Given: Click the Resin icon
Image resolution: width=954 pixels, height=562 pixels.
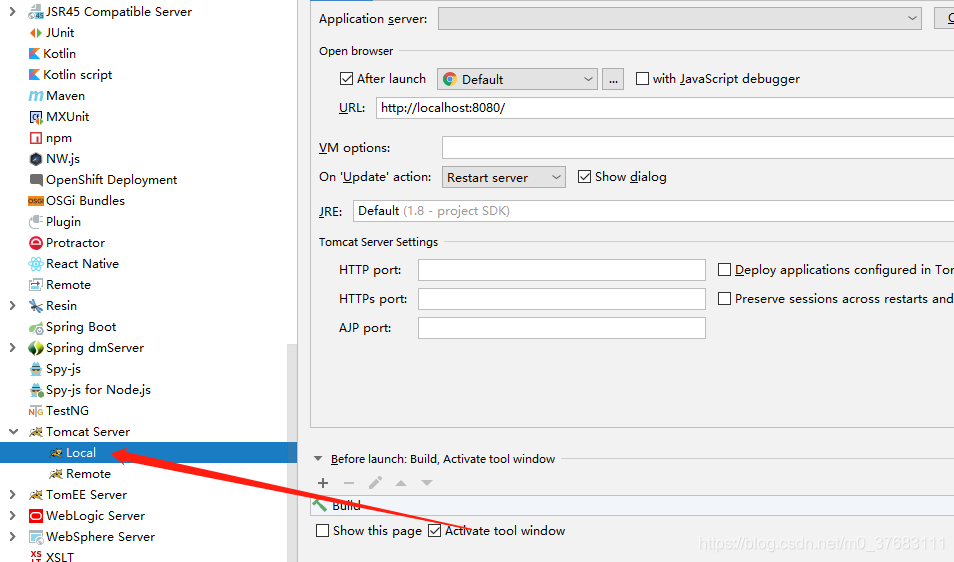Looking at the screenshot, I should point(36,306).
